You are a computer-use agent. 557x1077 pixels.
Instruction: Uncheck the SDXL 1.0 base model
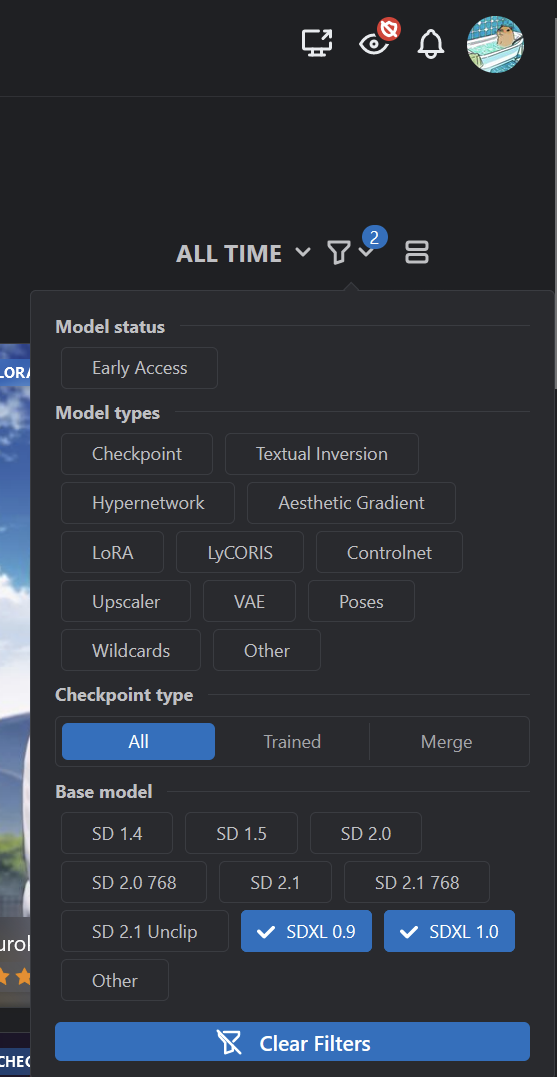[x=449, y=931]
